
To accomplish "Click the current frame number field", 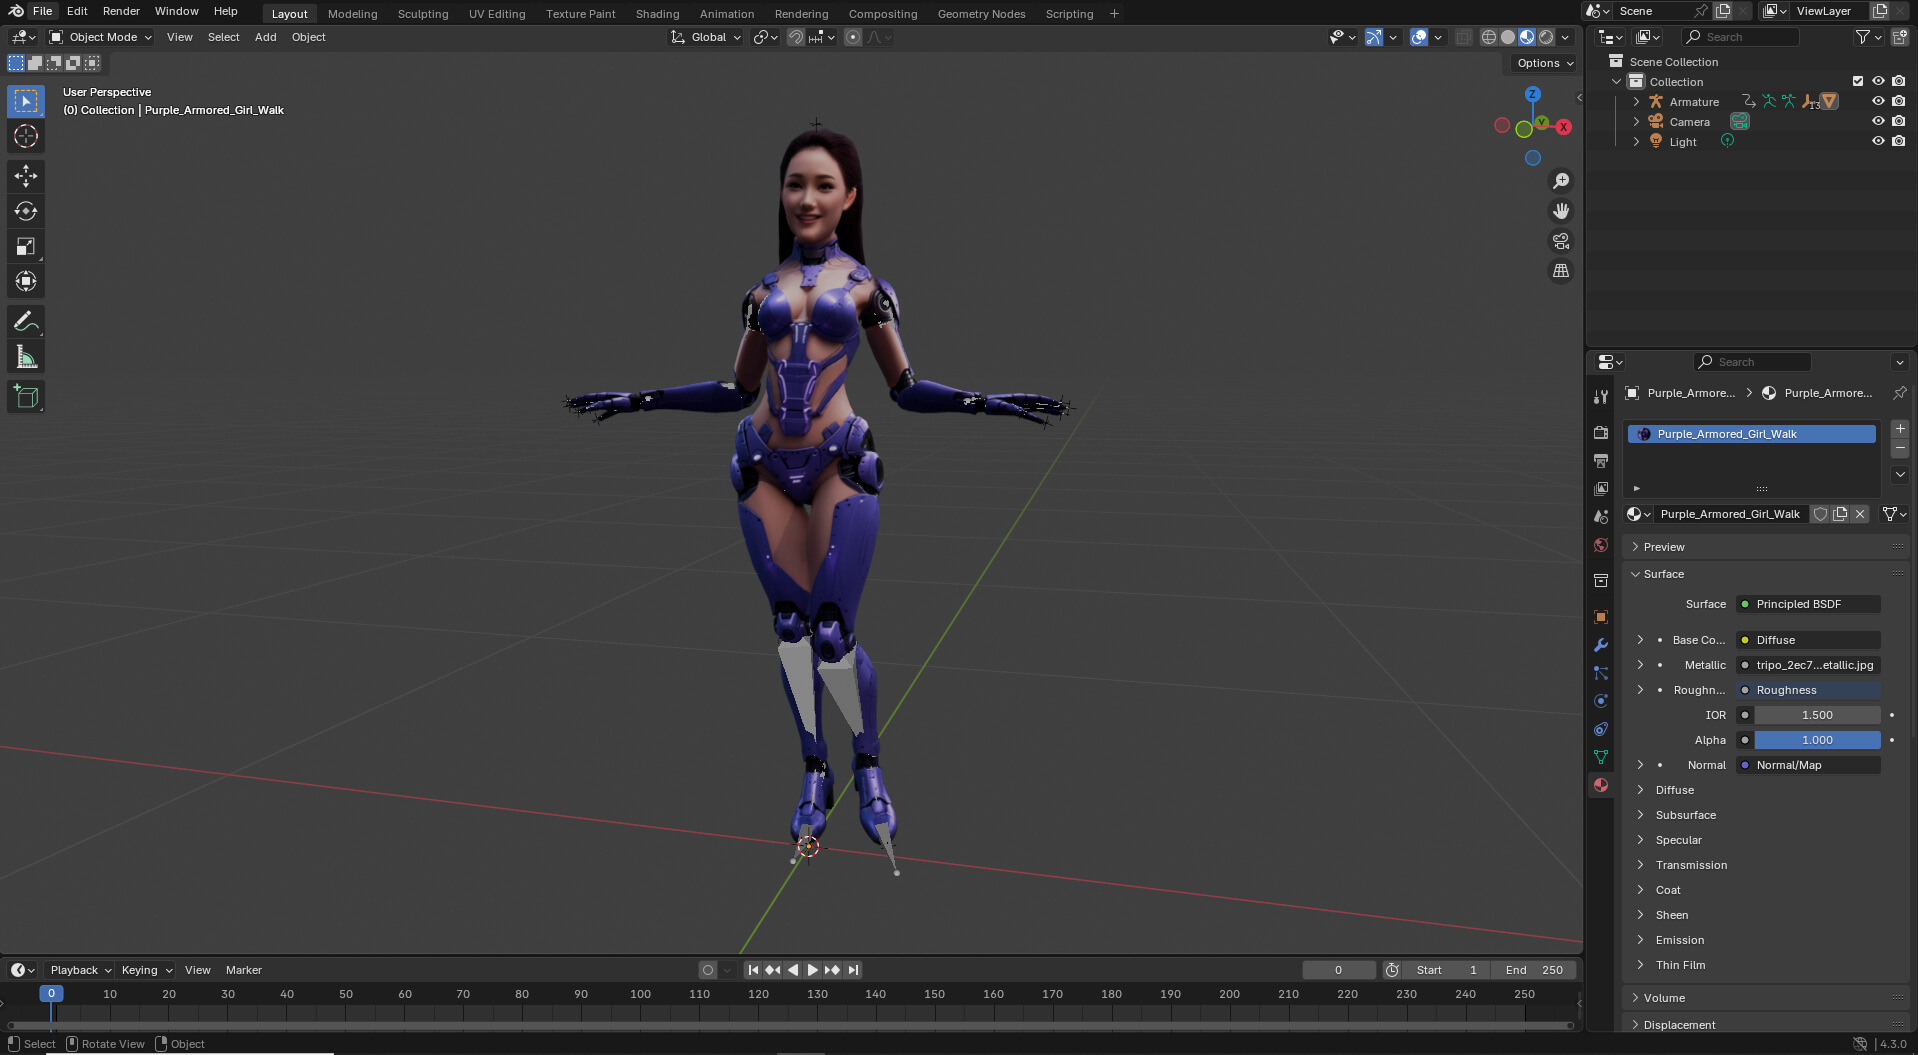I will tap(1338, 970).
